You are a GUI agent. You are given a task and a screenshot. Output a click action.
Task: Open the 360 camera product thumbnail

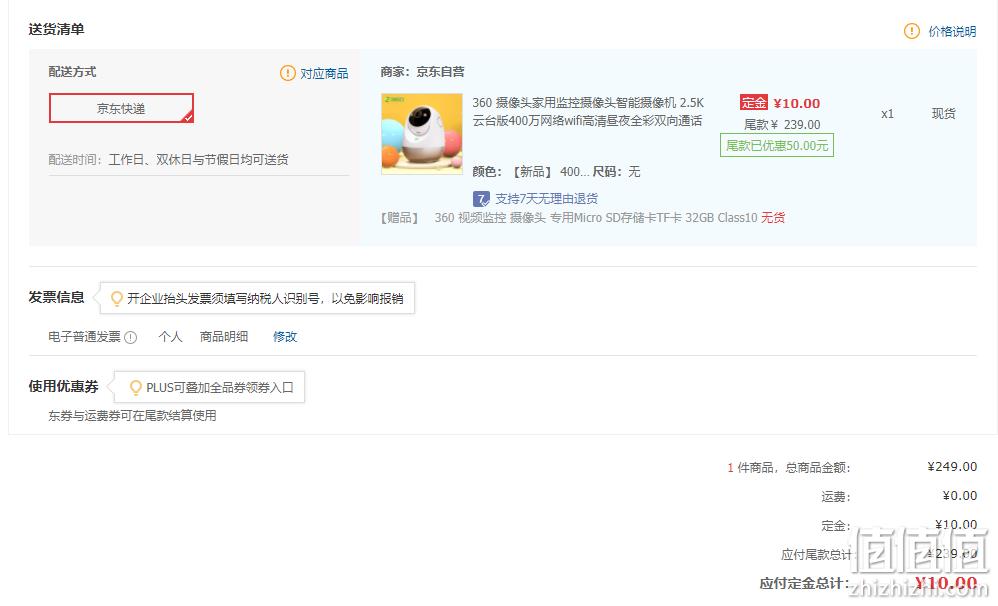(x=422, y=134)
